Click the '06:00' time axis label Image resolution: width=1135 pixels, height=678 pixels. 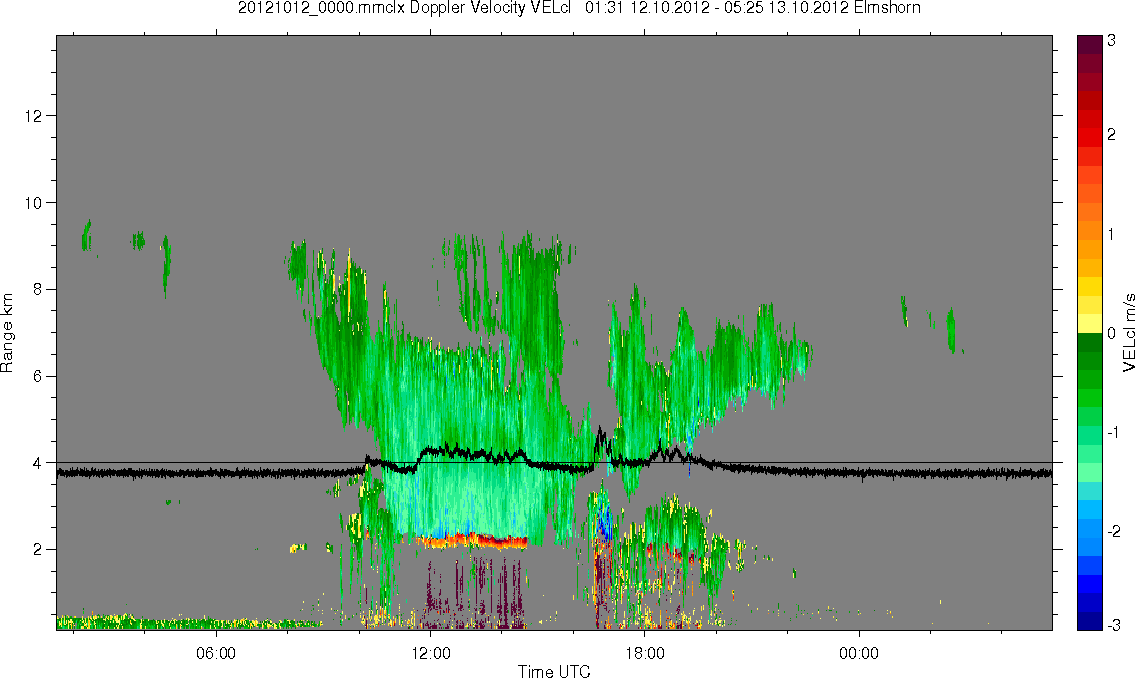216,653
